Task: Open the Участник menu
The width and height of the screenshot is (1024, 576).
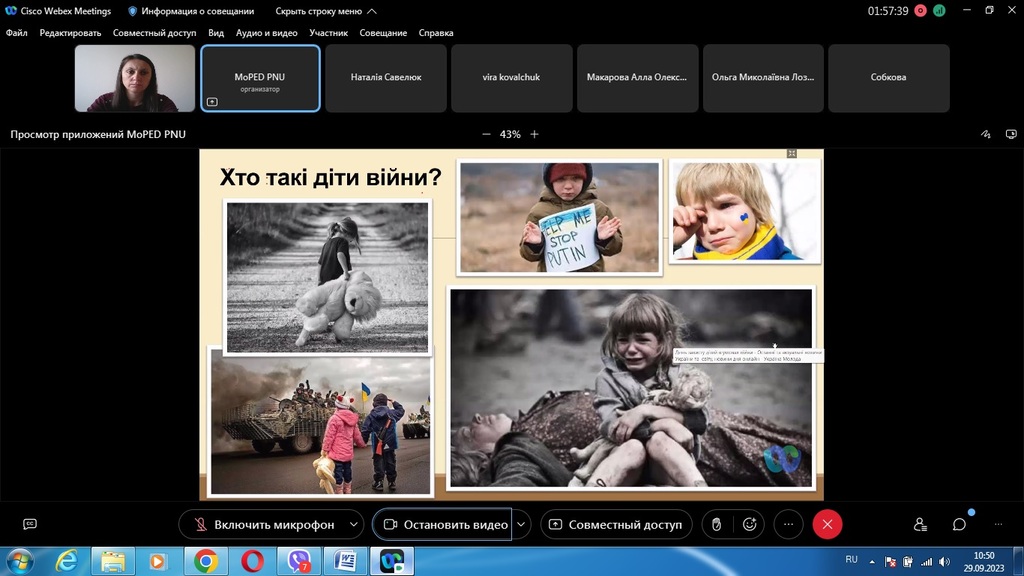Action: [328, 33]
